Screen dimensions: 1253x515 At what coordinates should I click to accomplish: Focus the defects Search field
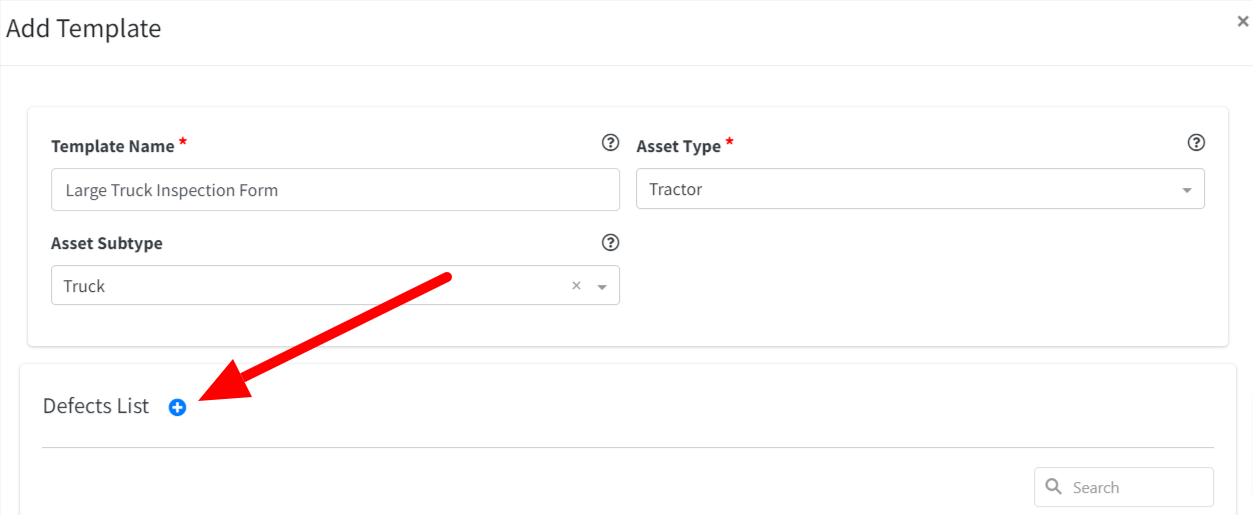[1124, 487]
